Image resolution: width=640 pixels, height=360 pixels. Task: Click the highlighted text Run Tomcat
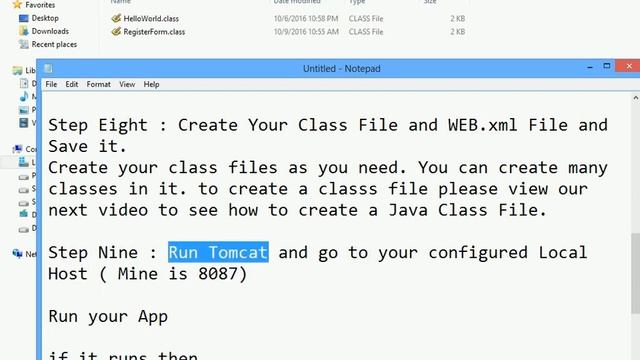218,252
